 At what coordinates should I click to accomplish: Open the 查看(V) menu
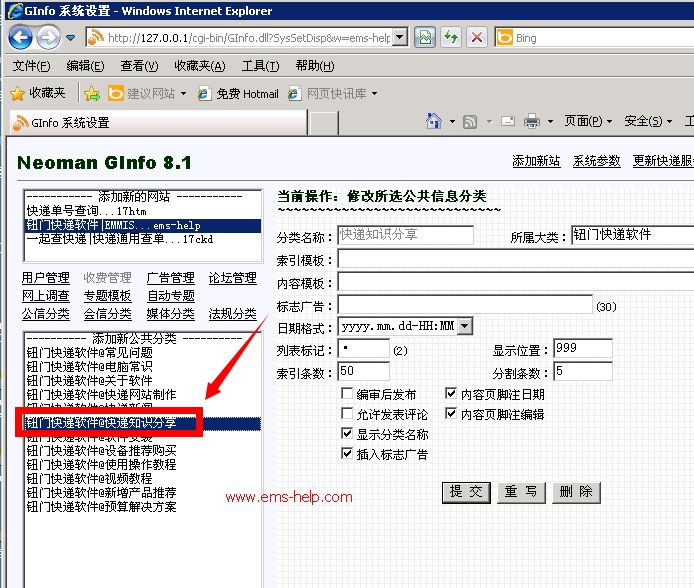point(139,66)
